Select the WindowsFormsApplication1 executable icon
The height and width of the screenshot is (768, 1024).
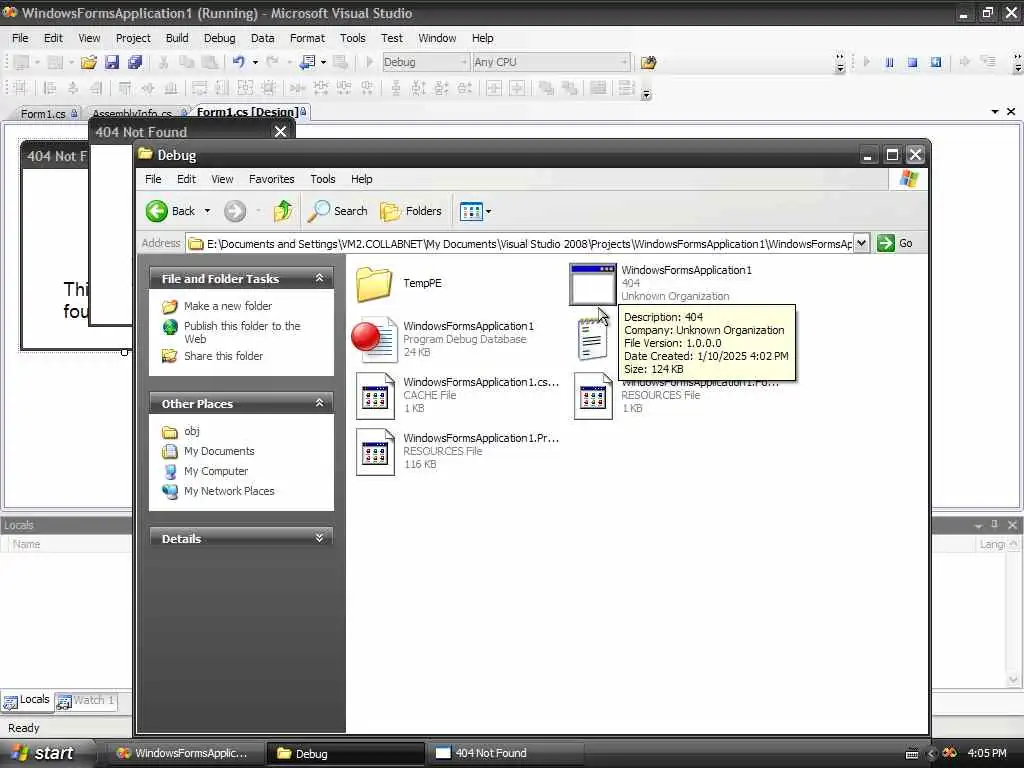click(592, 283)
